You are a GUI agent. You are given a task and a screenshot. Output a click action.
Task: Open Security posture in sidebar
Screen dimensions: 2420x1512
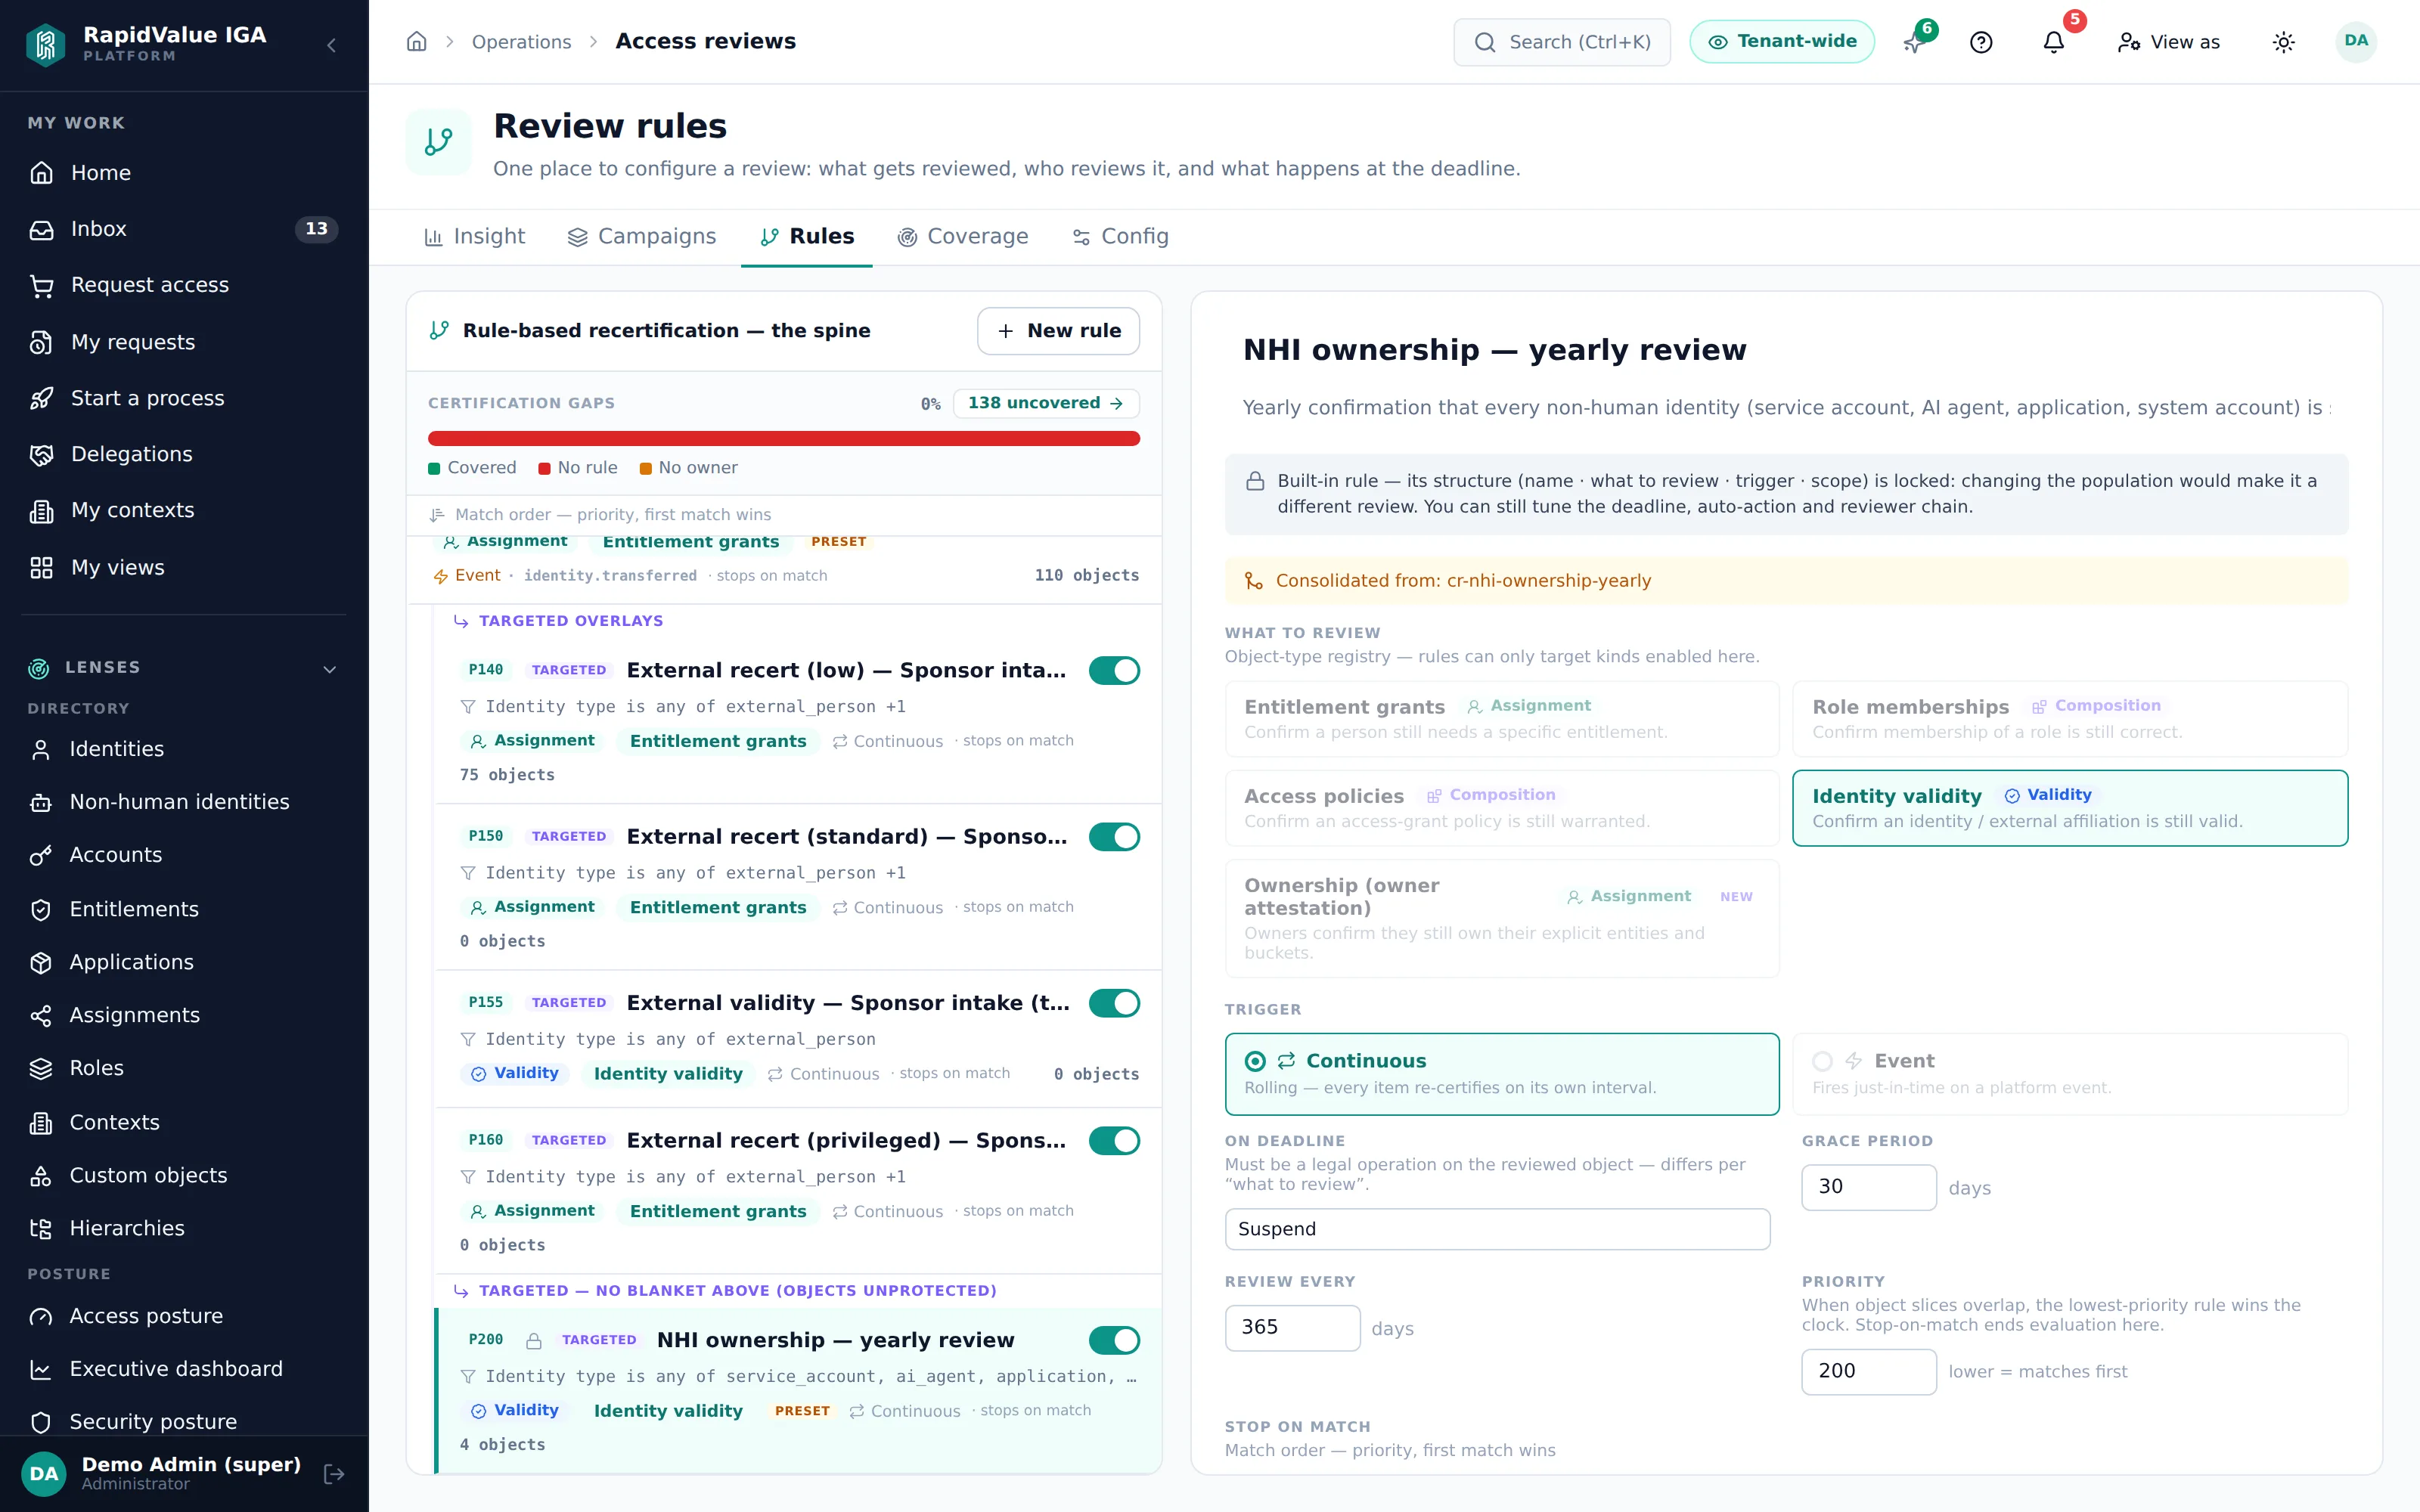click(x=184, y=1422)
